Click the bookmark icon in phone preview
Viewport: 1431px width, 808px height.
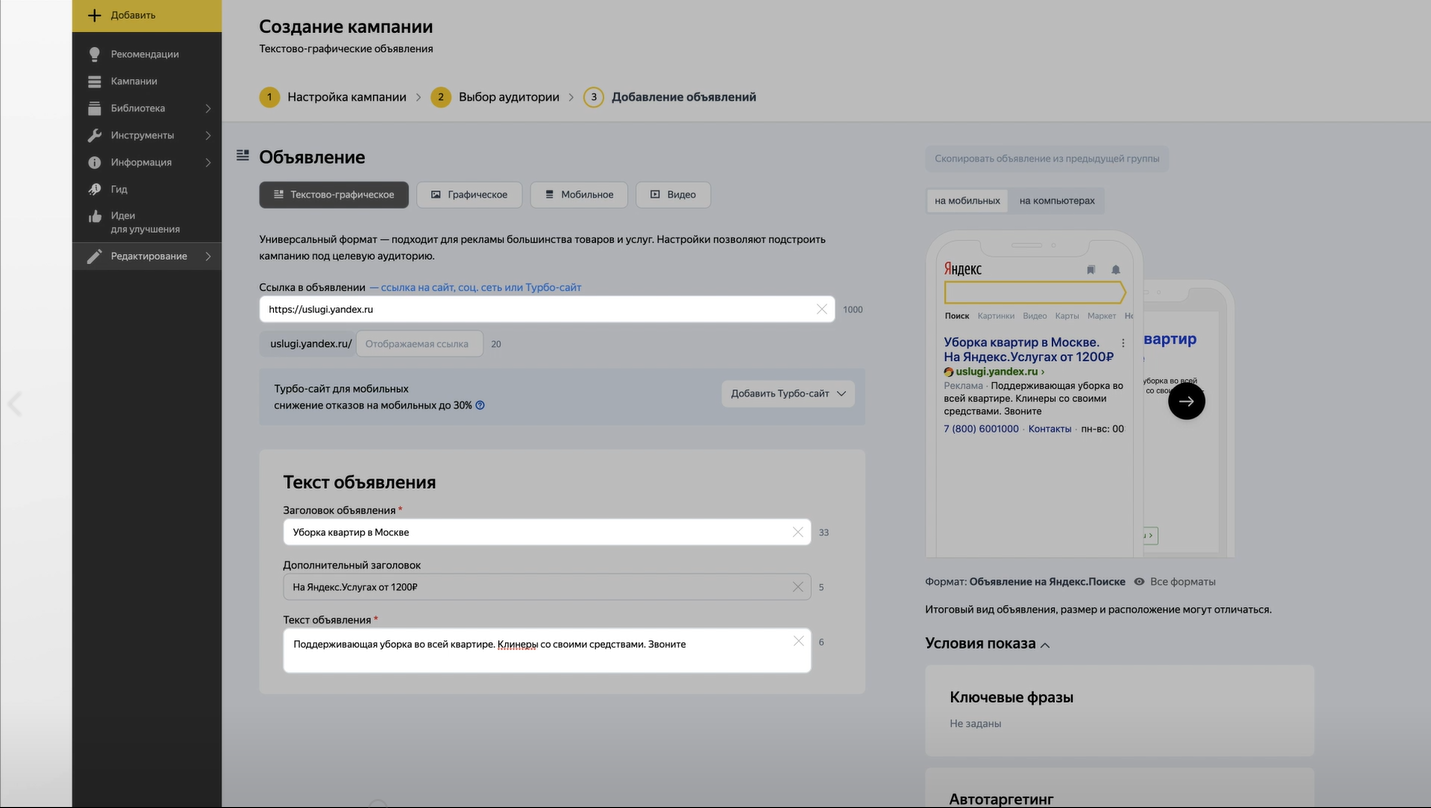tap(1091, 270)
